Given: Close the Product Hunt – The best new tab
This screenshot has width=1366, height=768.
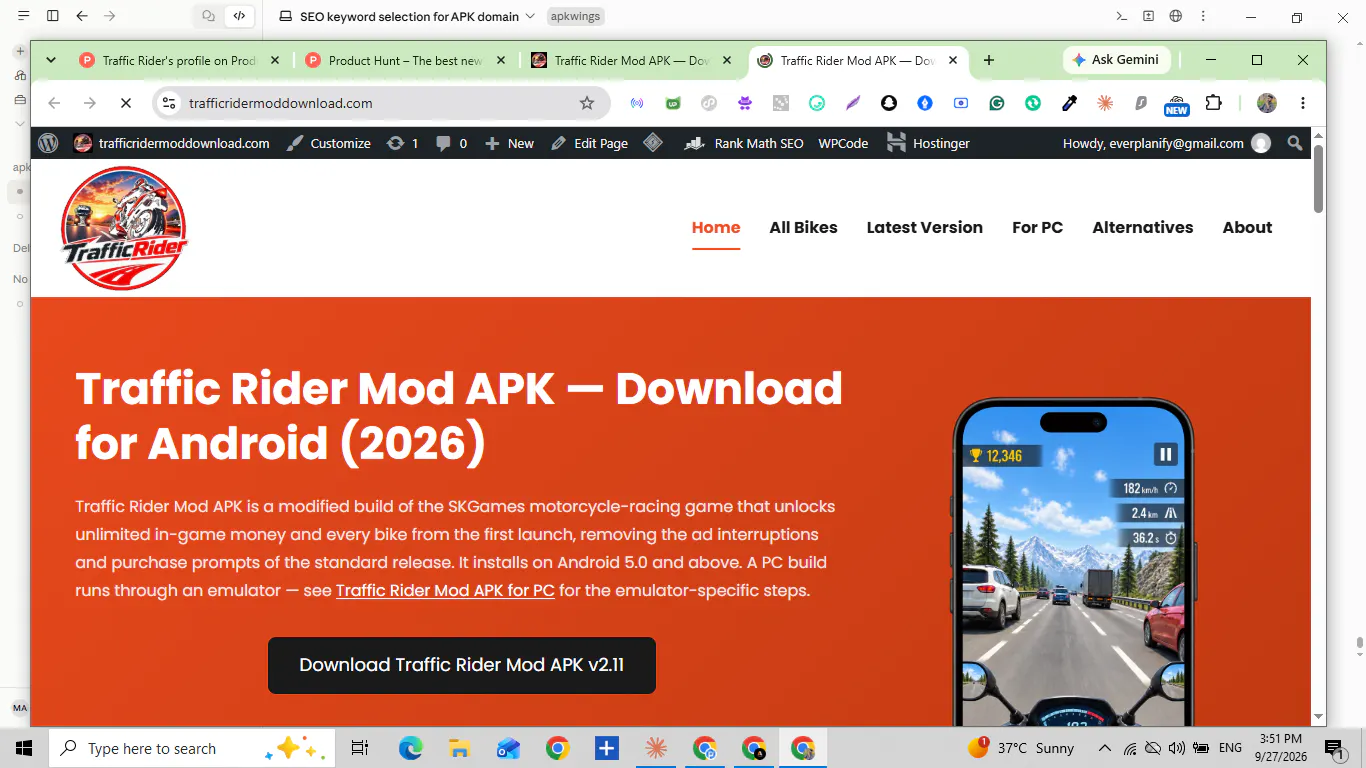Looking at the screenshot, I should tap(501, 60).
